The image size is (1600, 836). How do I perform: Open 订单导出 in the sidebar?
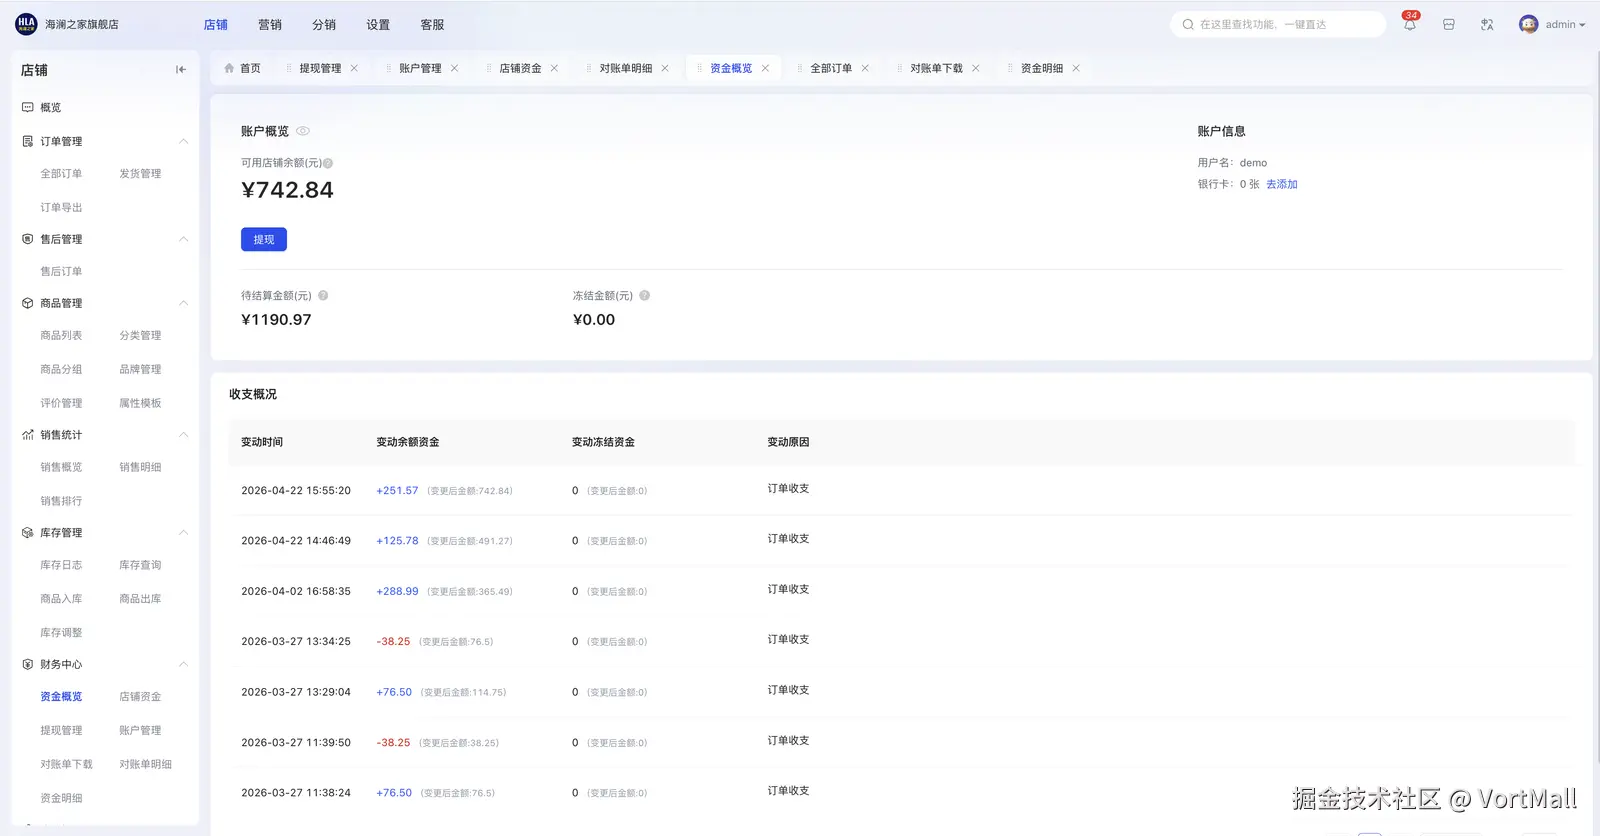tap(61, 208)
